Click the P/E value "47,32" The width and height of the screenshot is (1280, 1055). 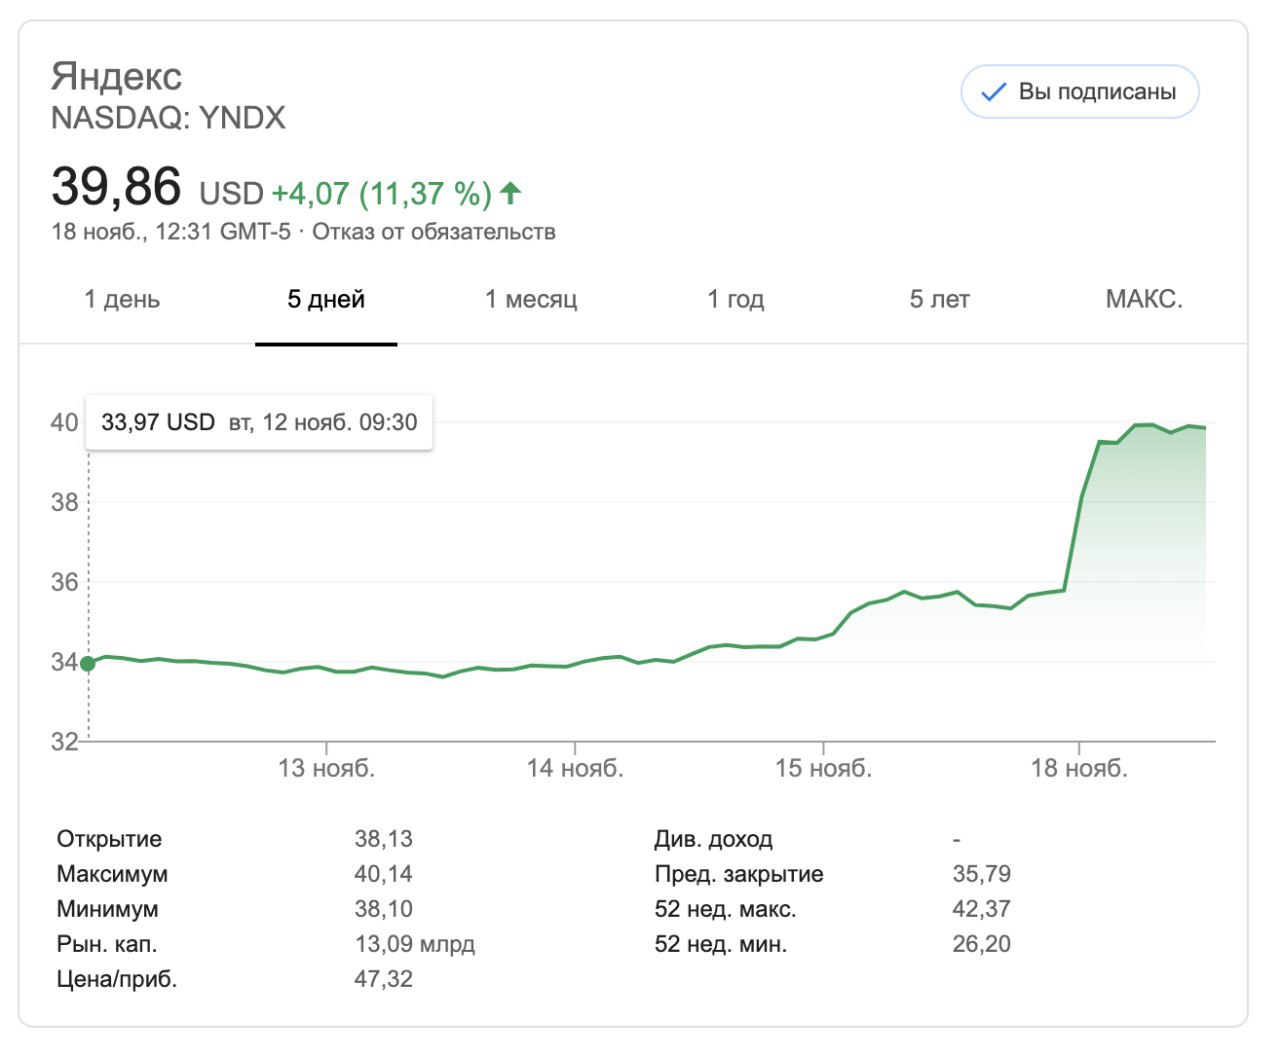[x=383, y=979]
